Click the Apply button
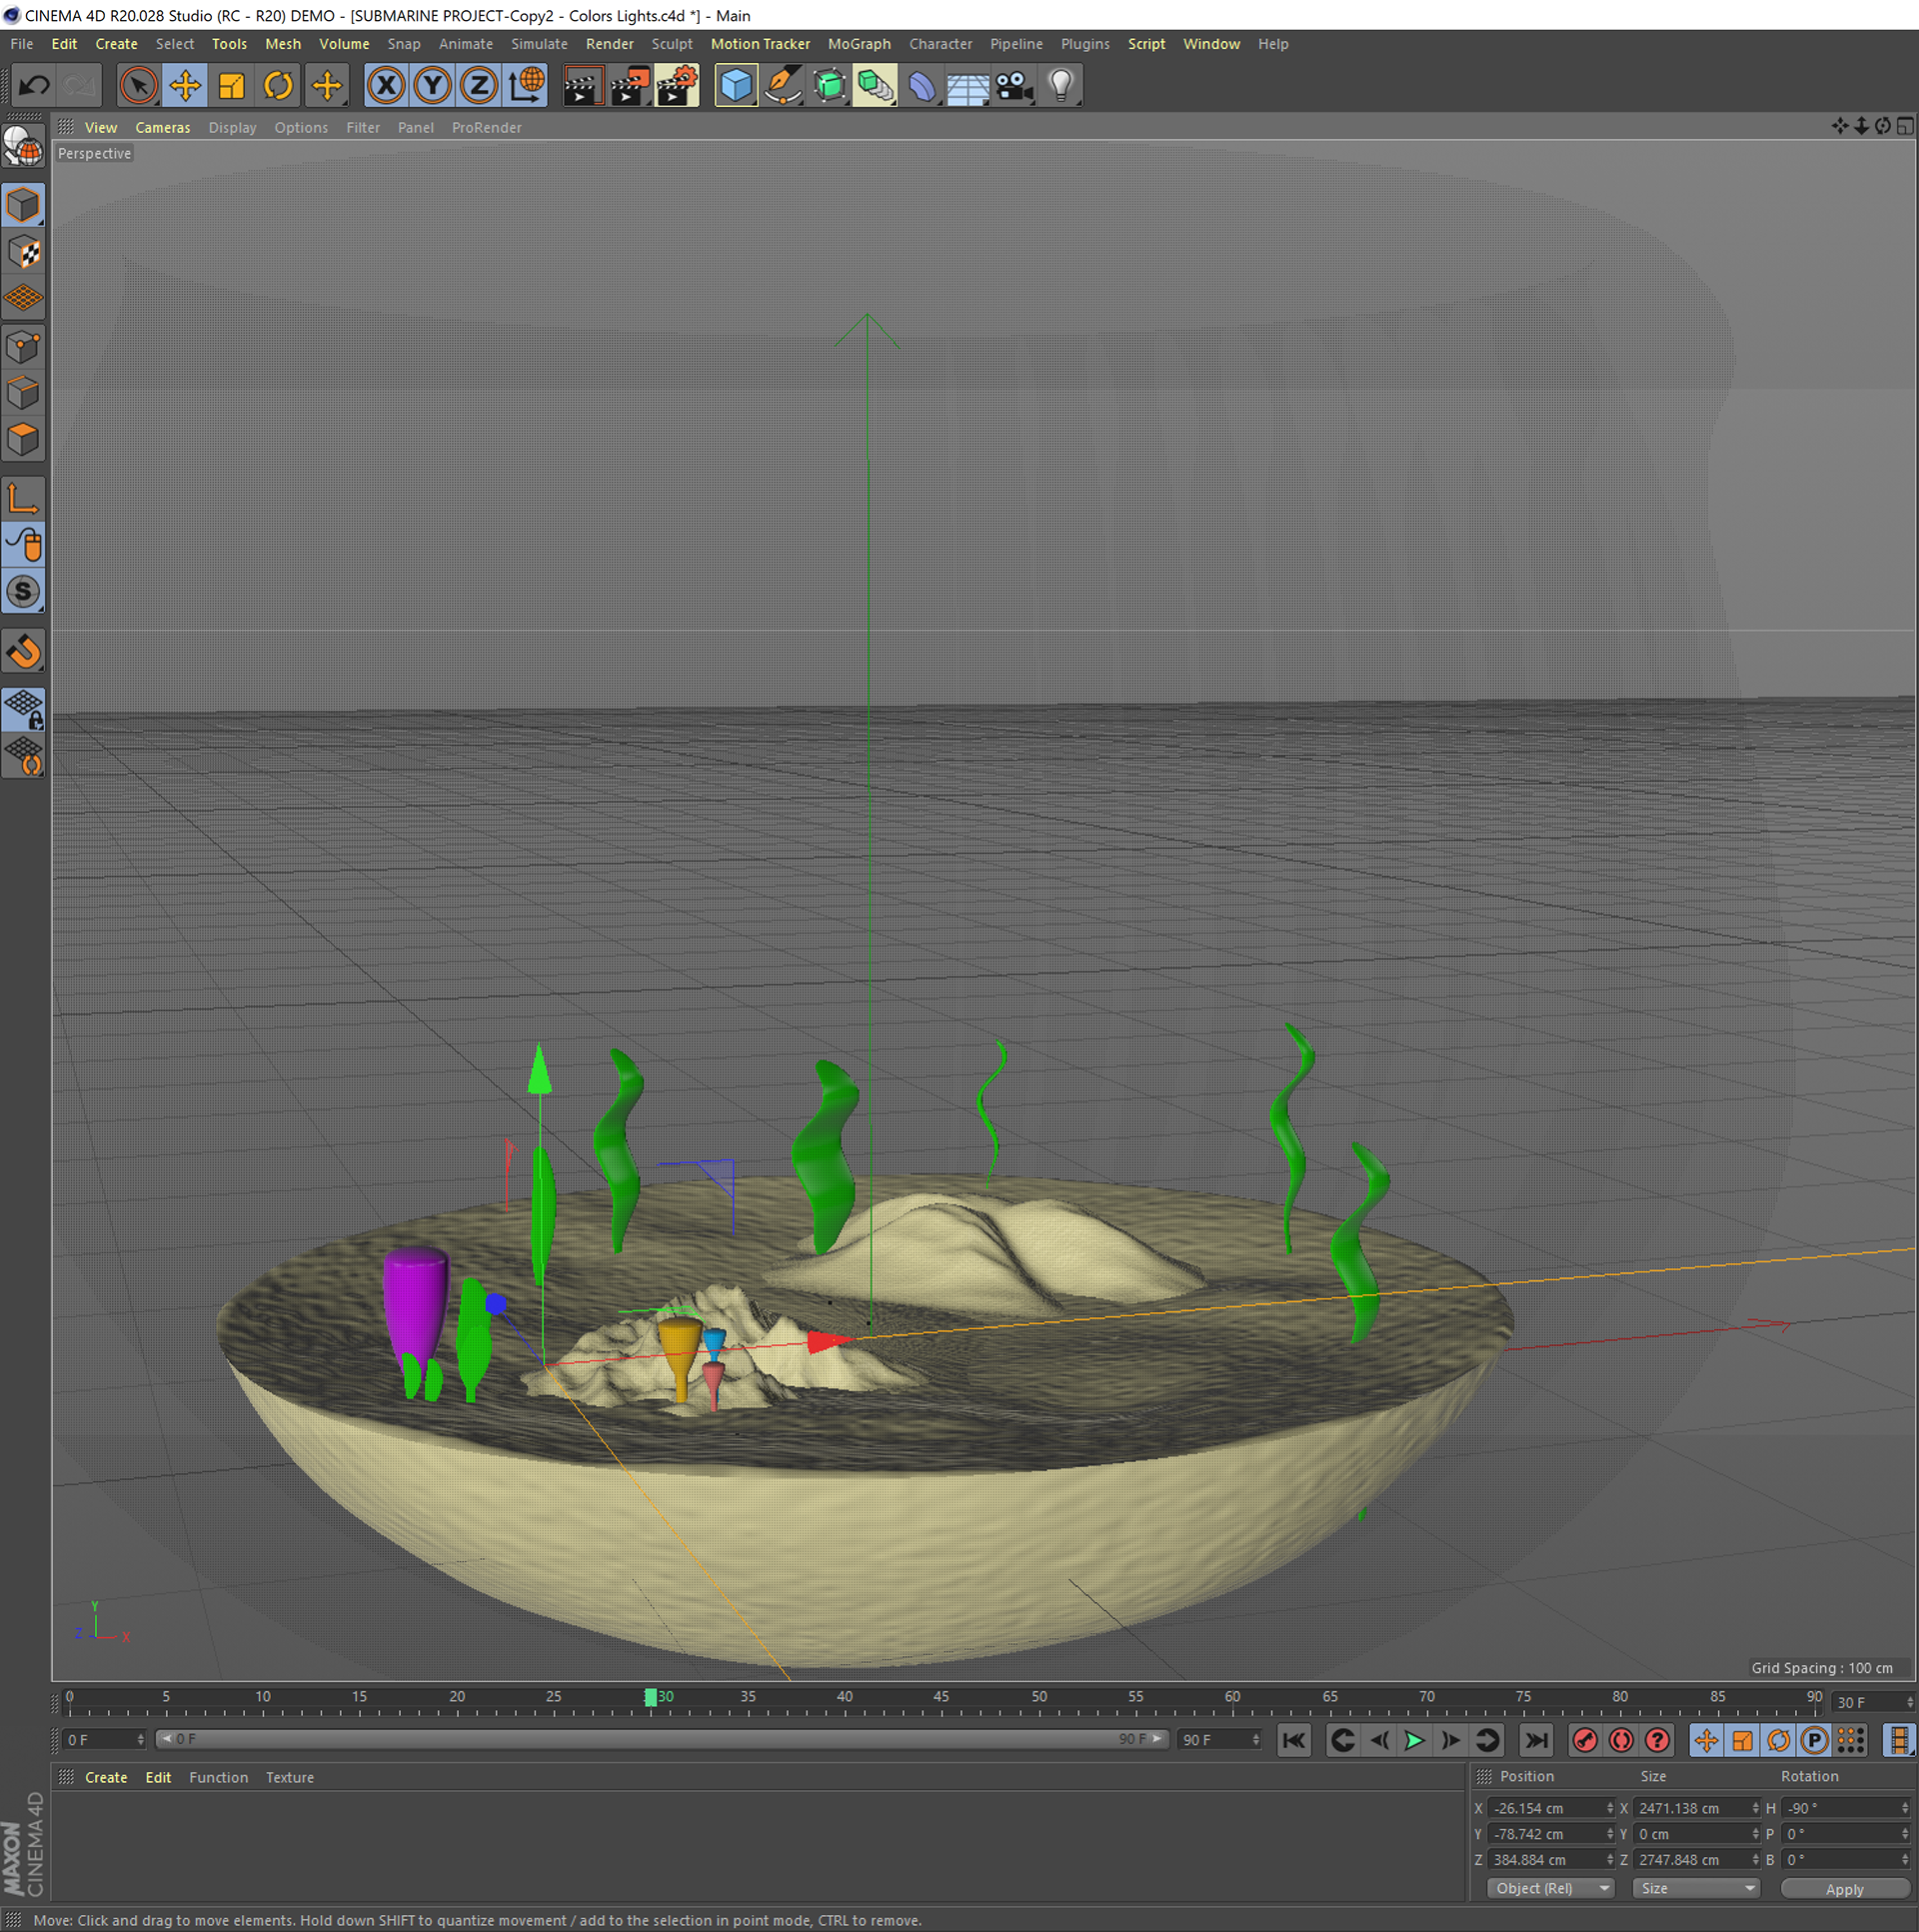This screenshot has height=1932, width=1919. (1843, 1889)
